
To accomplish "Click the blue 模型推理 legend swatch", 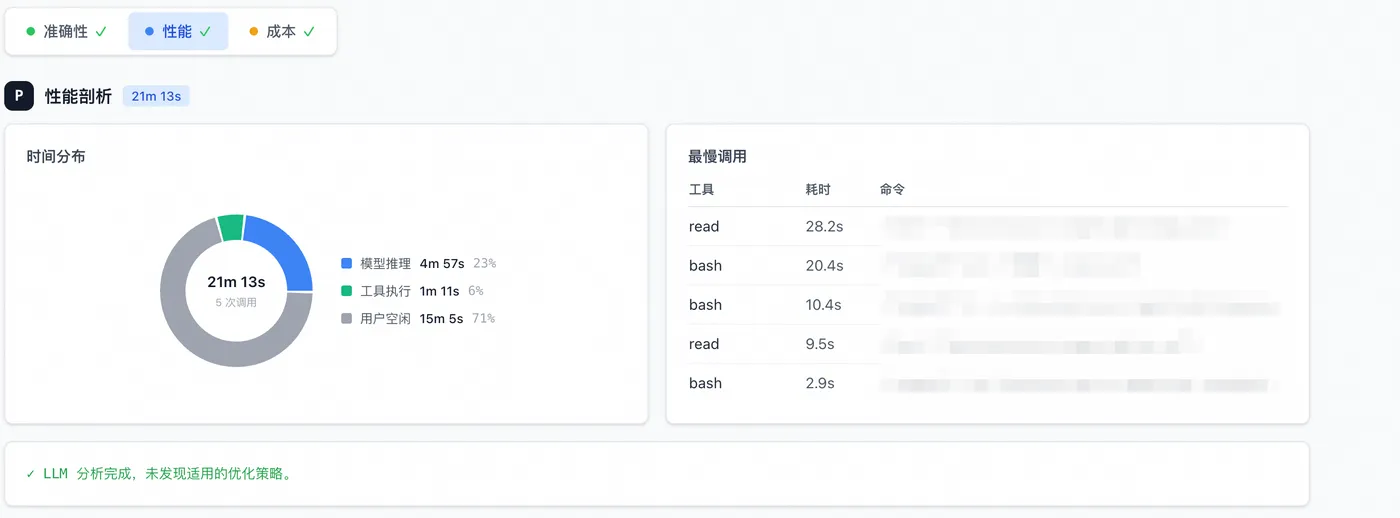I will point(346,264).
